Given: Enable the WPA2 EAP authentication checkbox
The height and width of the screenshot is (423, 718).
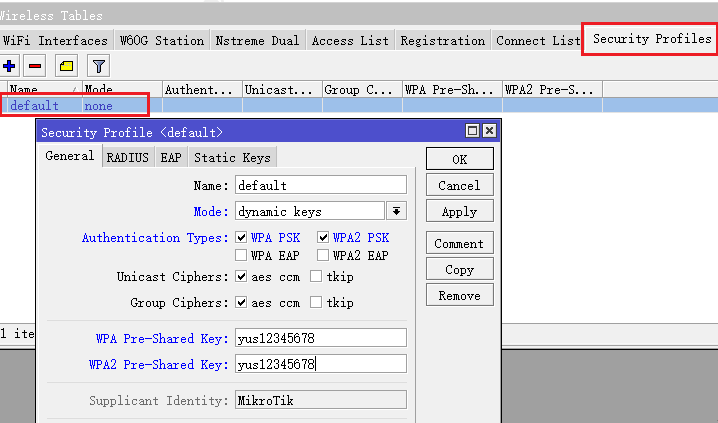Looking at the screenshot, I should (324, 255).
